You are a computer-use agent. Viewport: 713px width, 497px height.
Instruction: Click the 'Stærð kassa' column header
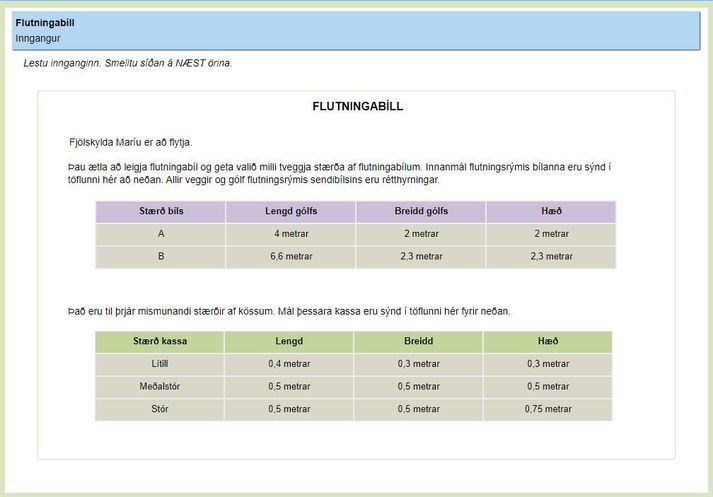(x=160, y=341)
